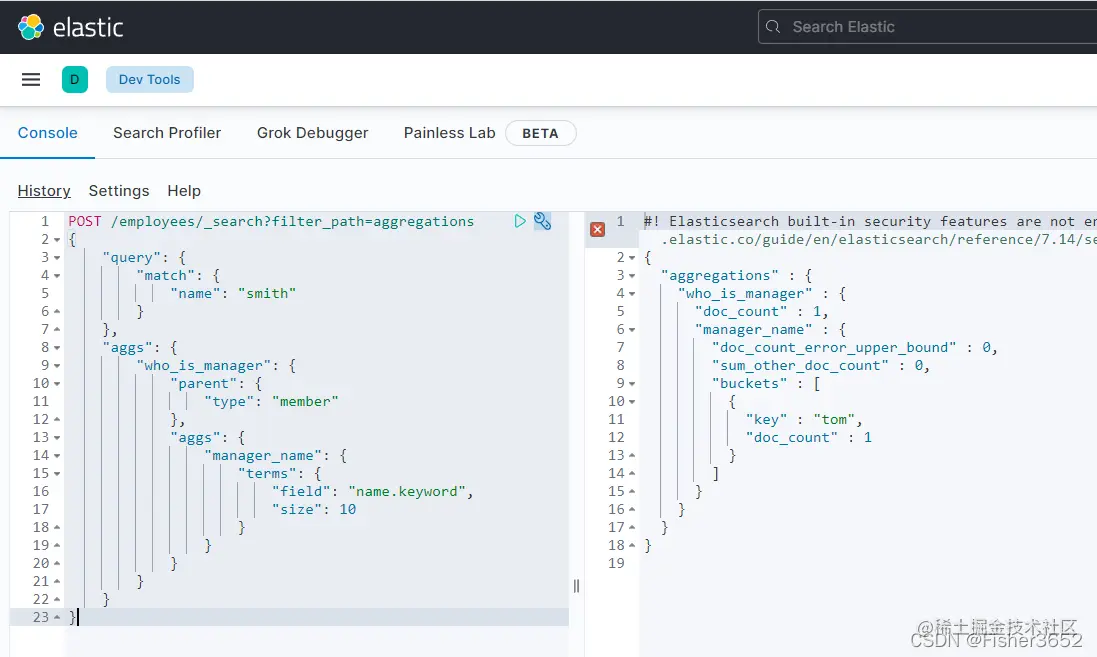Image resolution: width=1097 pixels, height=657 pixels.
Task: Collapse the nested "aggs" block at line 13
Action: click(x=57, y=437)
